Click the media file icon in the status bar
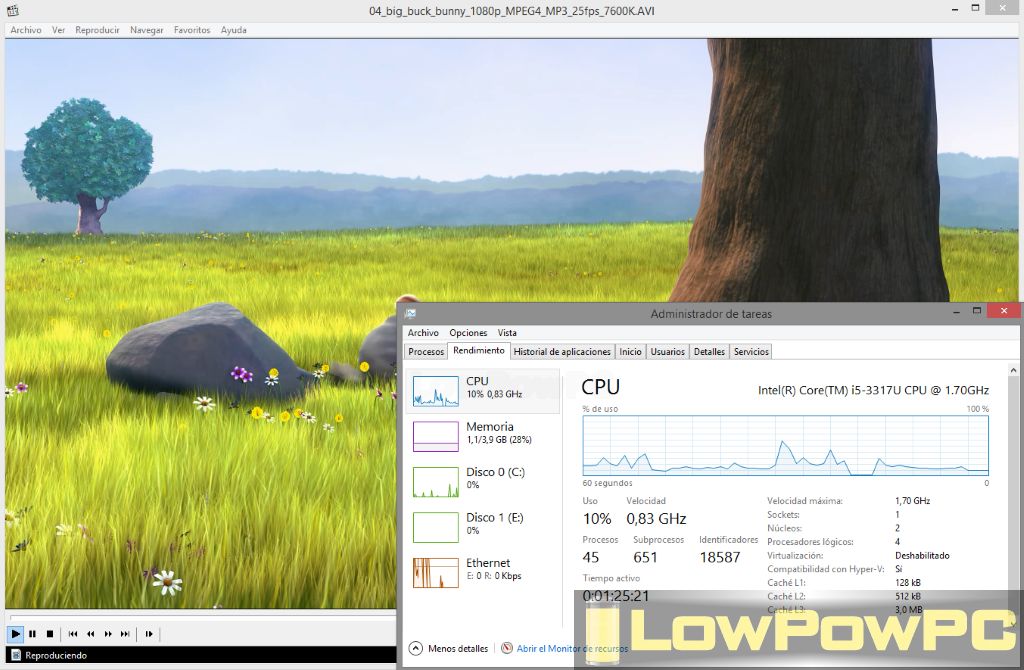 point(16,655)
